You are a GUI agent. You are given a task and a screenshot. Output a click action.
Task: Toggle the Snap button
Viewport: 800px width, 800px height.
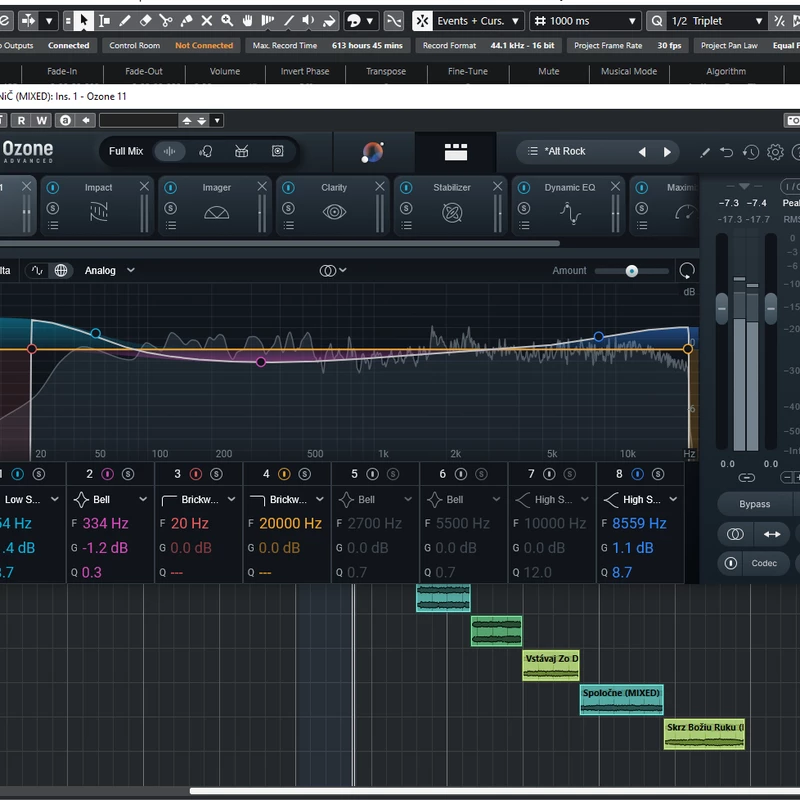point(422,21)
